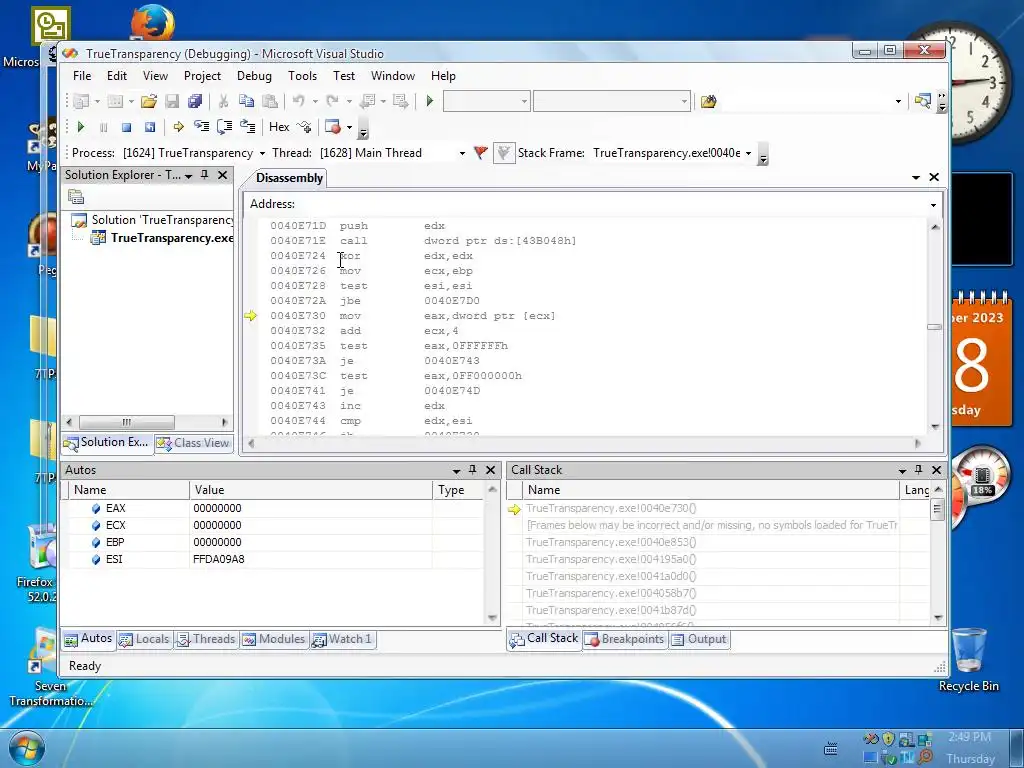Viewport: 1024px width, 768px height.
Task: Open Windows Start menu orb
Action: coord(25,748)
